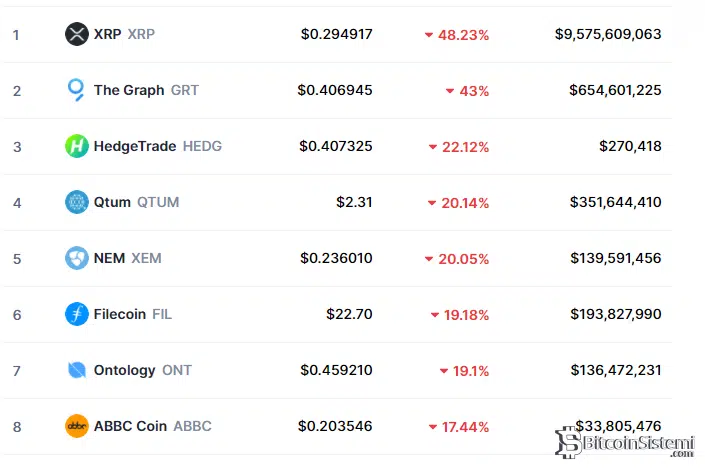Viewport: 705px width, 470px height.
Task: Click XRP's 48.23% red change value
Action: (463, 34)
